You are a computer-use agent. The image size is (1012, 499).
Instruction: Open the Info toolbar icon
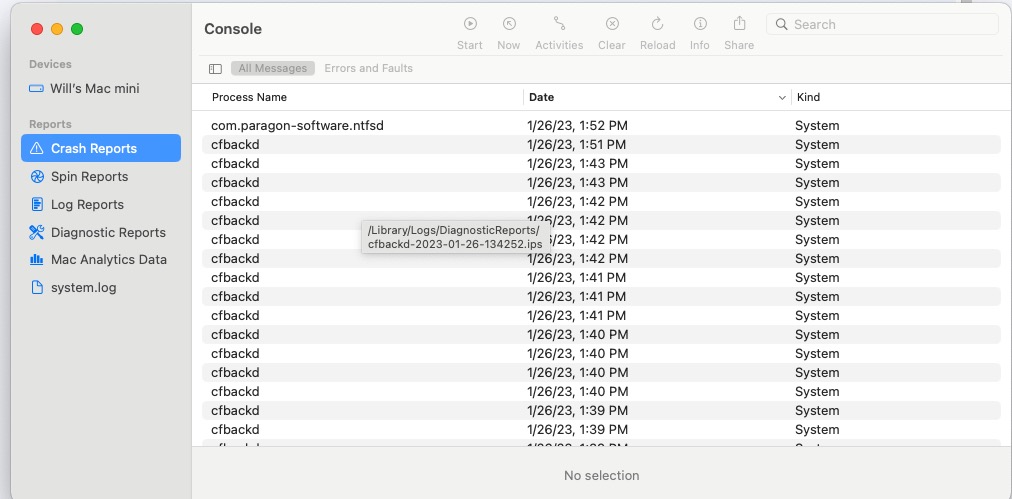700,24
